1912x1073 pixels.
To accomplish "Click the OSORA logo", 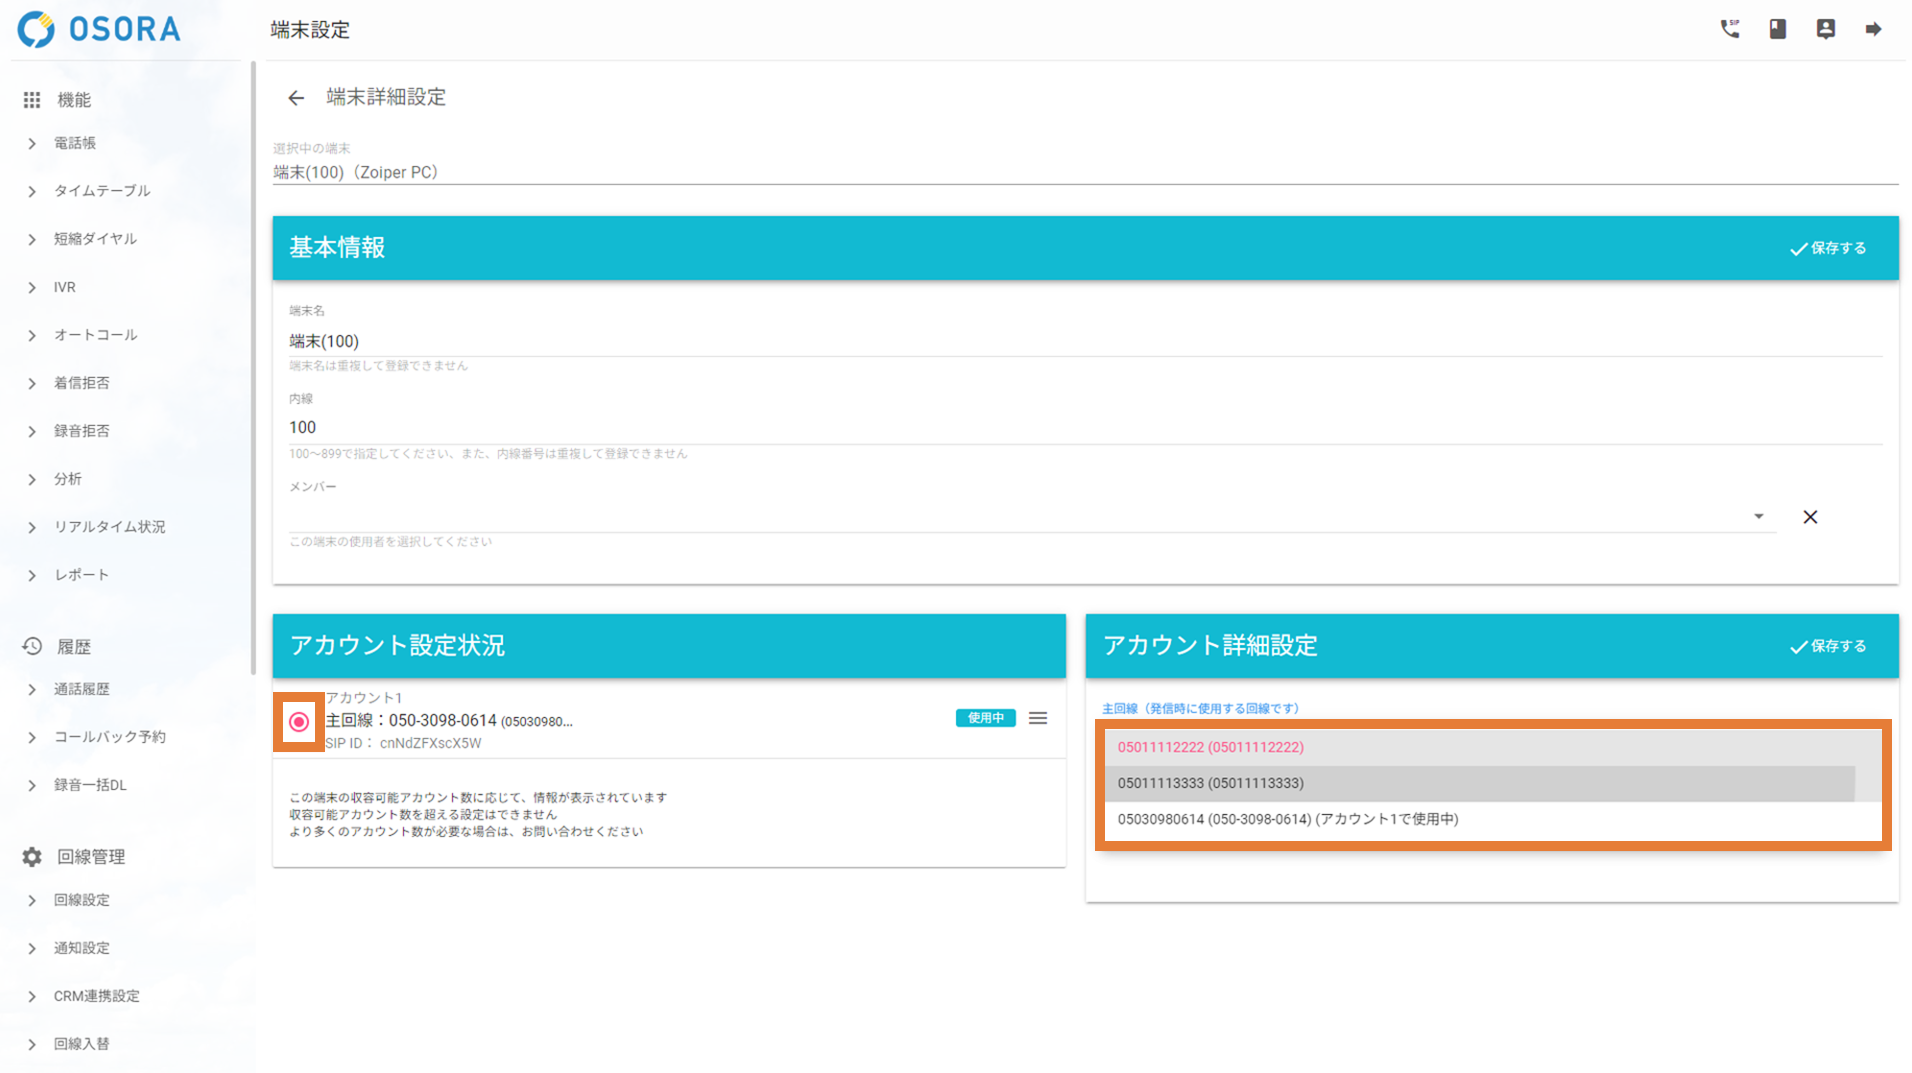I will click(x=100, y=29).
